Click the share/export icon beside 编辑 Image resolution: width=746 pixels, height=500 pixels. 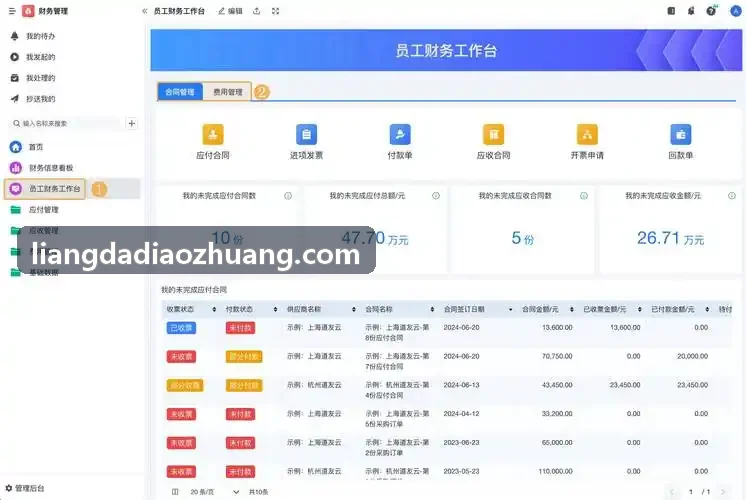[256, 11]
